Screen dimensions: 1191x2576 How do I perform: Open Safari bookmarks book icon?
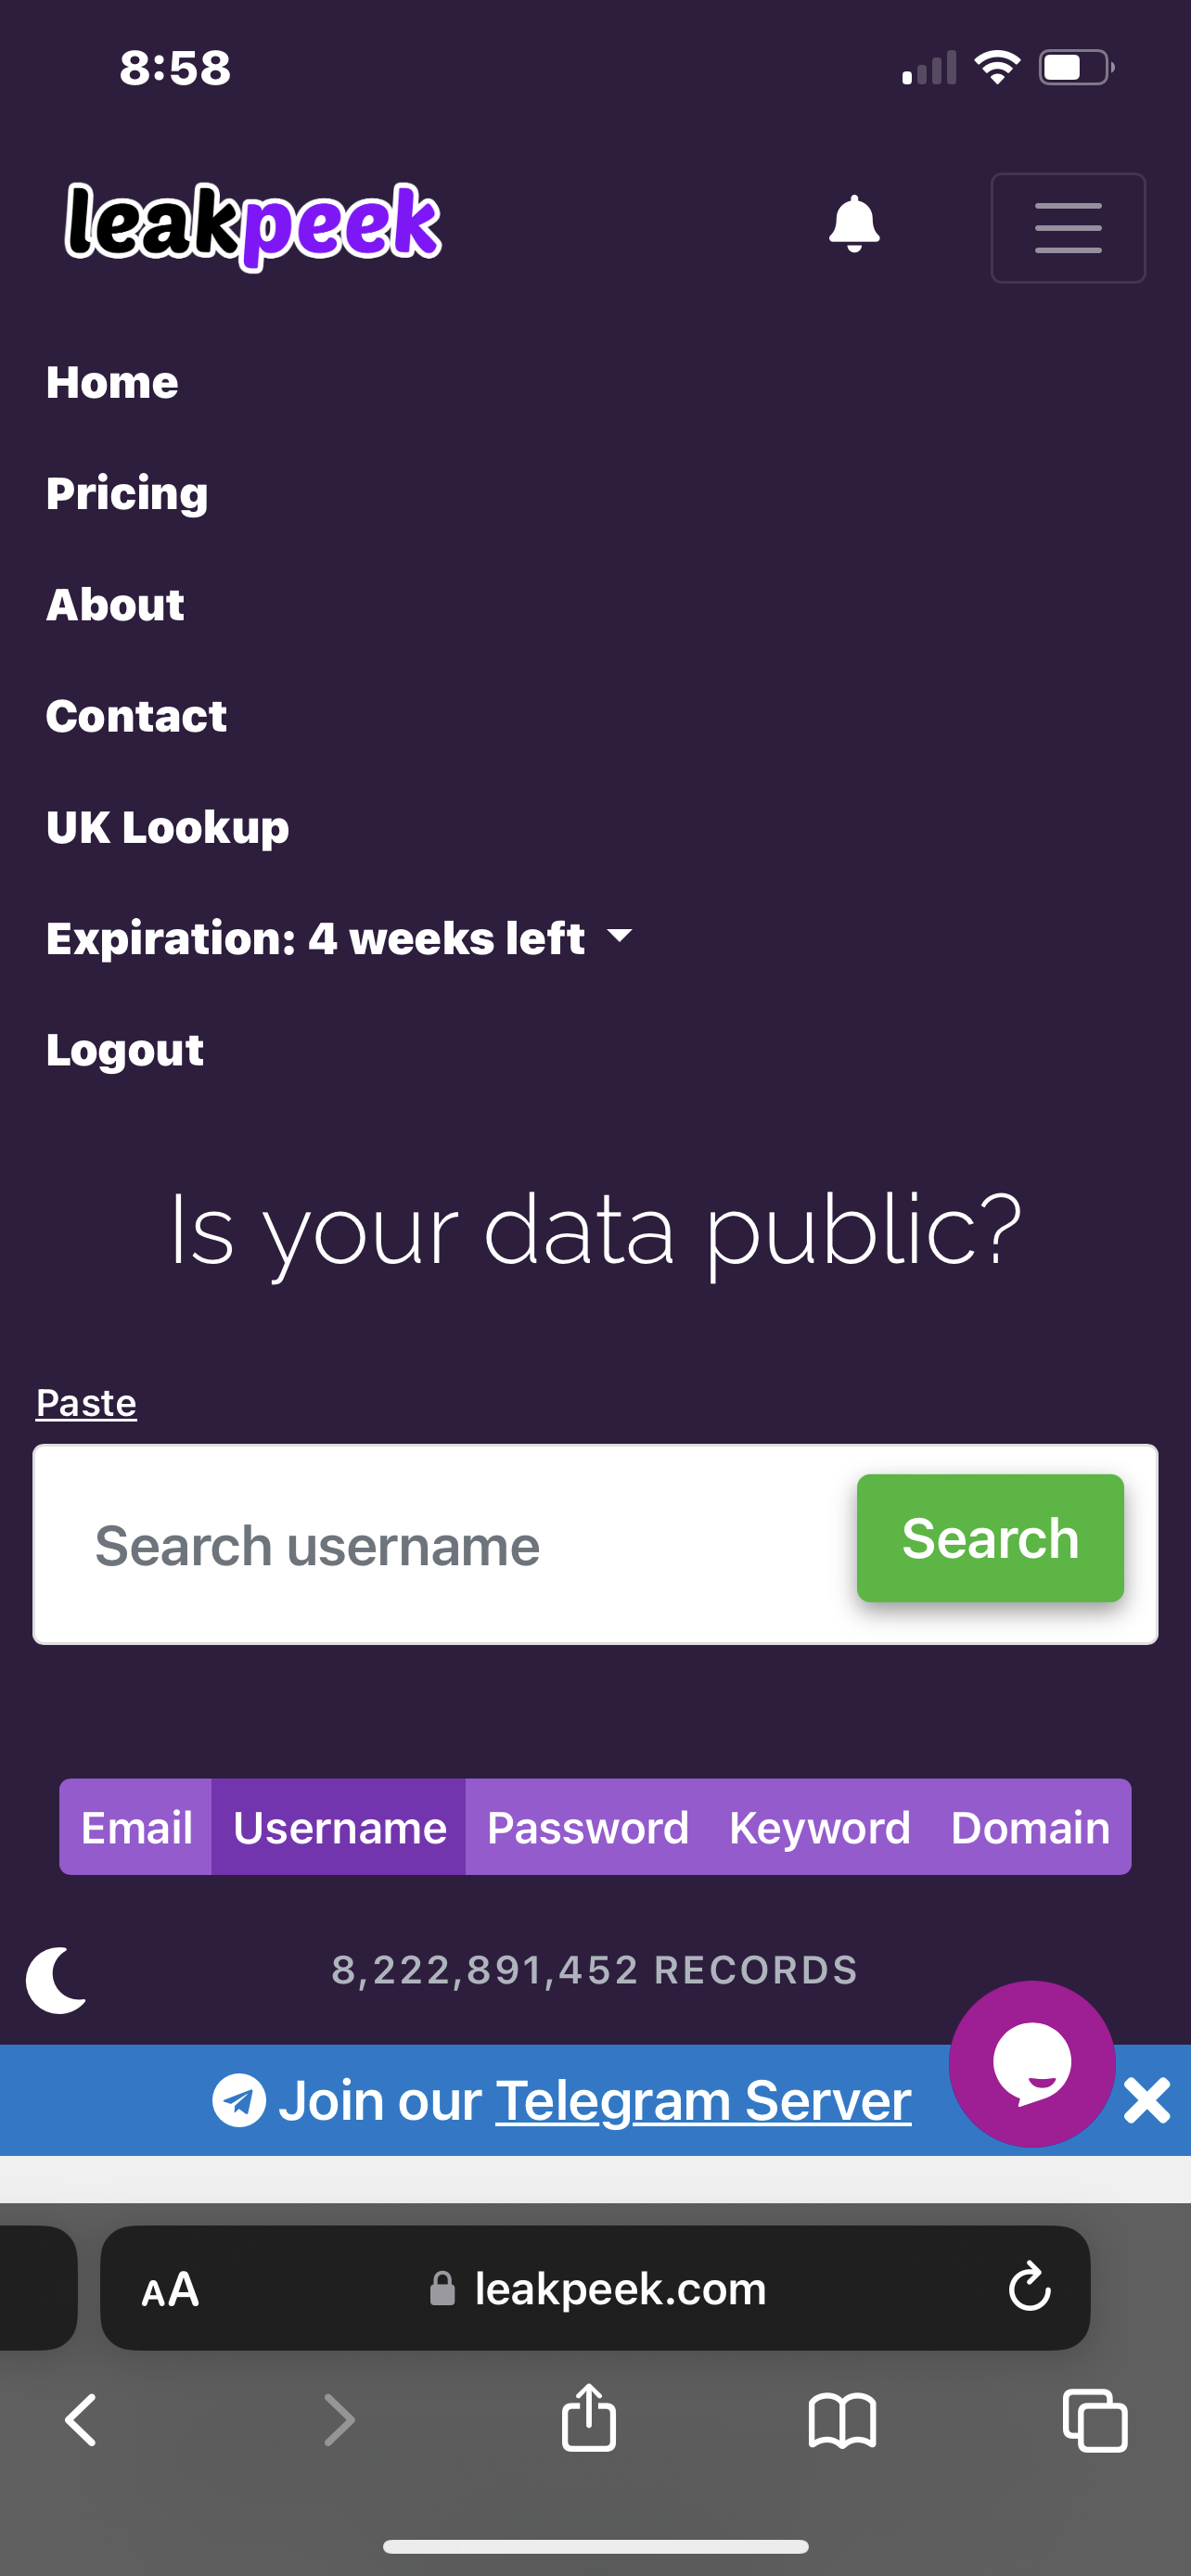tap(842, 2420)
